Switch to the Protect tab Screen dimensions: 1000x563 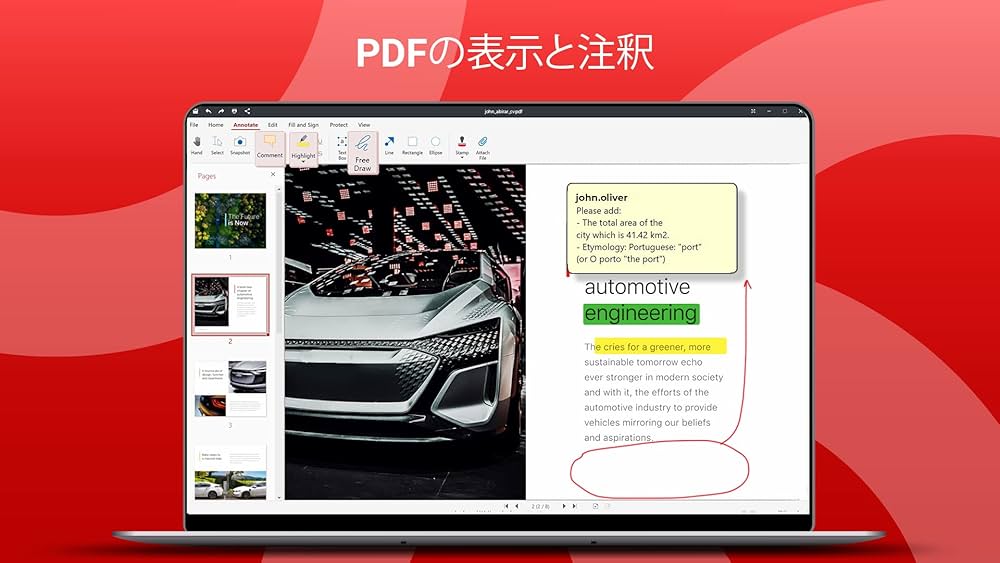point(339,125)
